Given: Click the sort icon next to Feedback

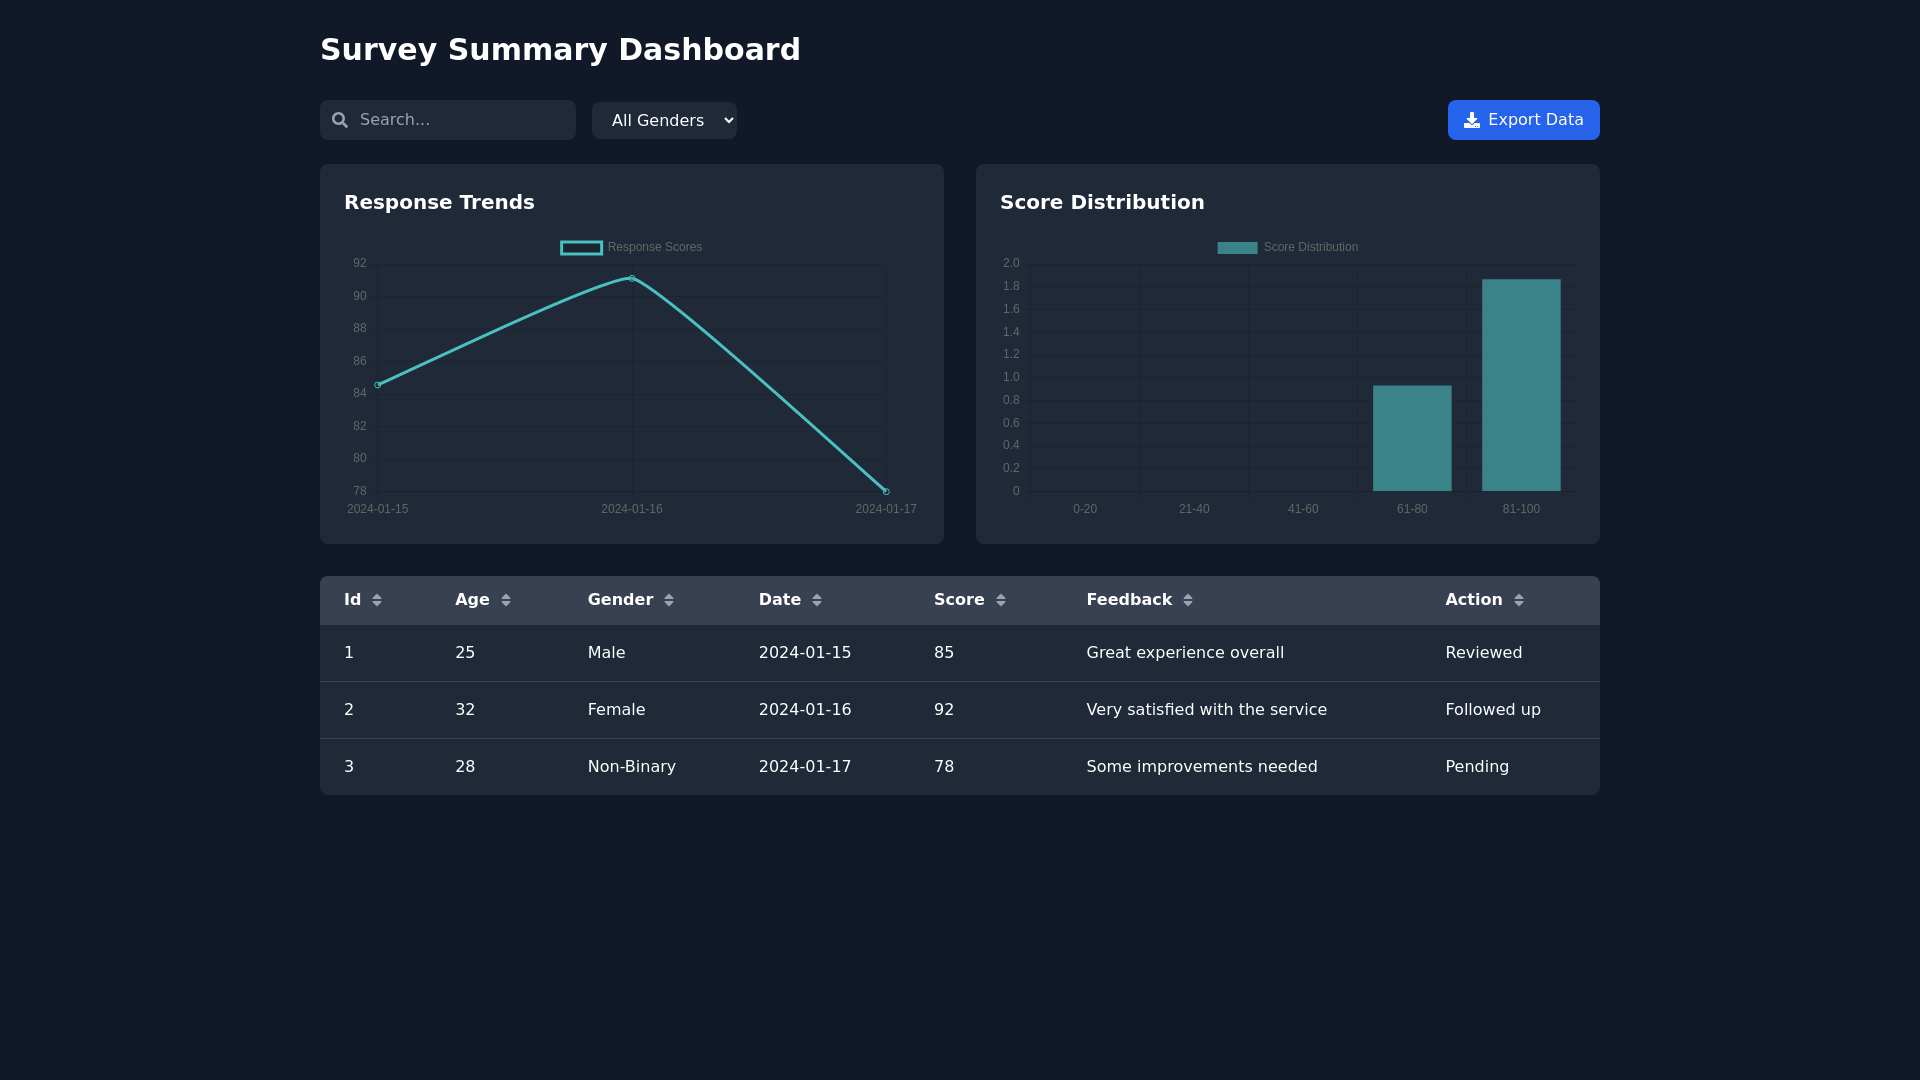Looking at the screenshot, I should pyautogui.click(x=1189, y=599).
